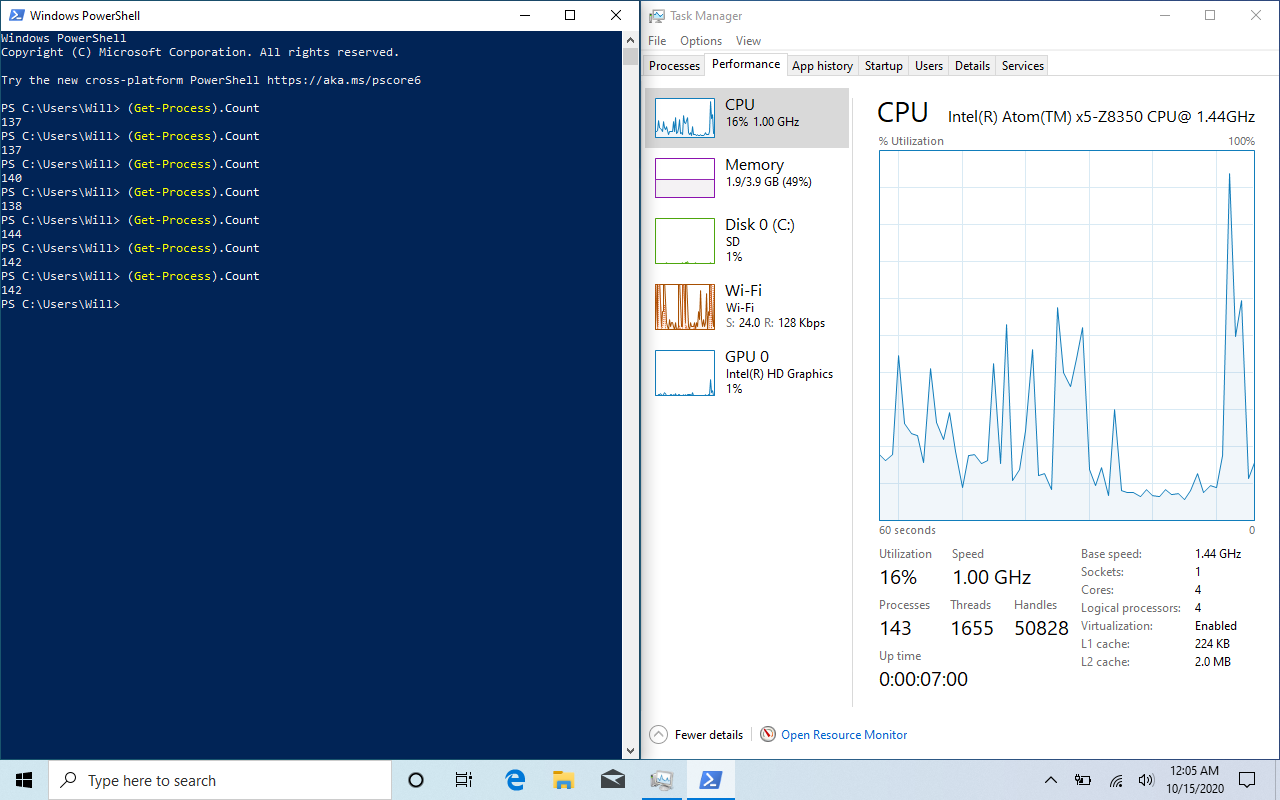
Task: Collapse with Fewer details chevron
Action: [658, 735]
